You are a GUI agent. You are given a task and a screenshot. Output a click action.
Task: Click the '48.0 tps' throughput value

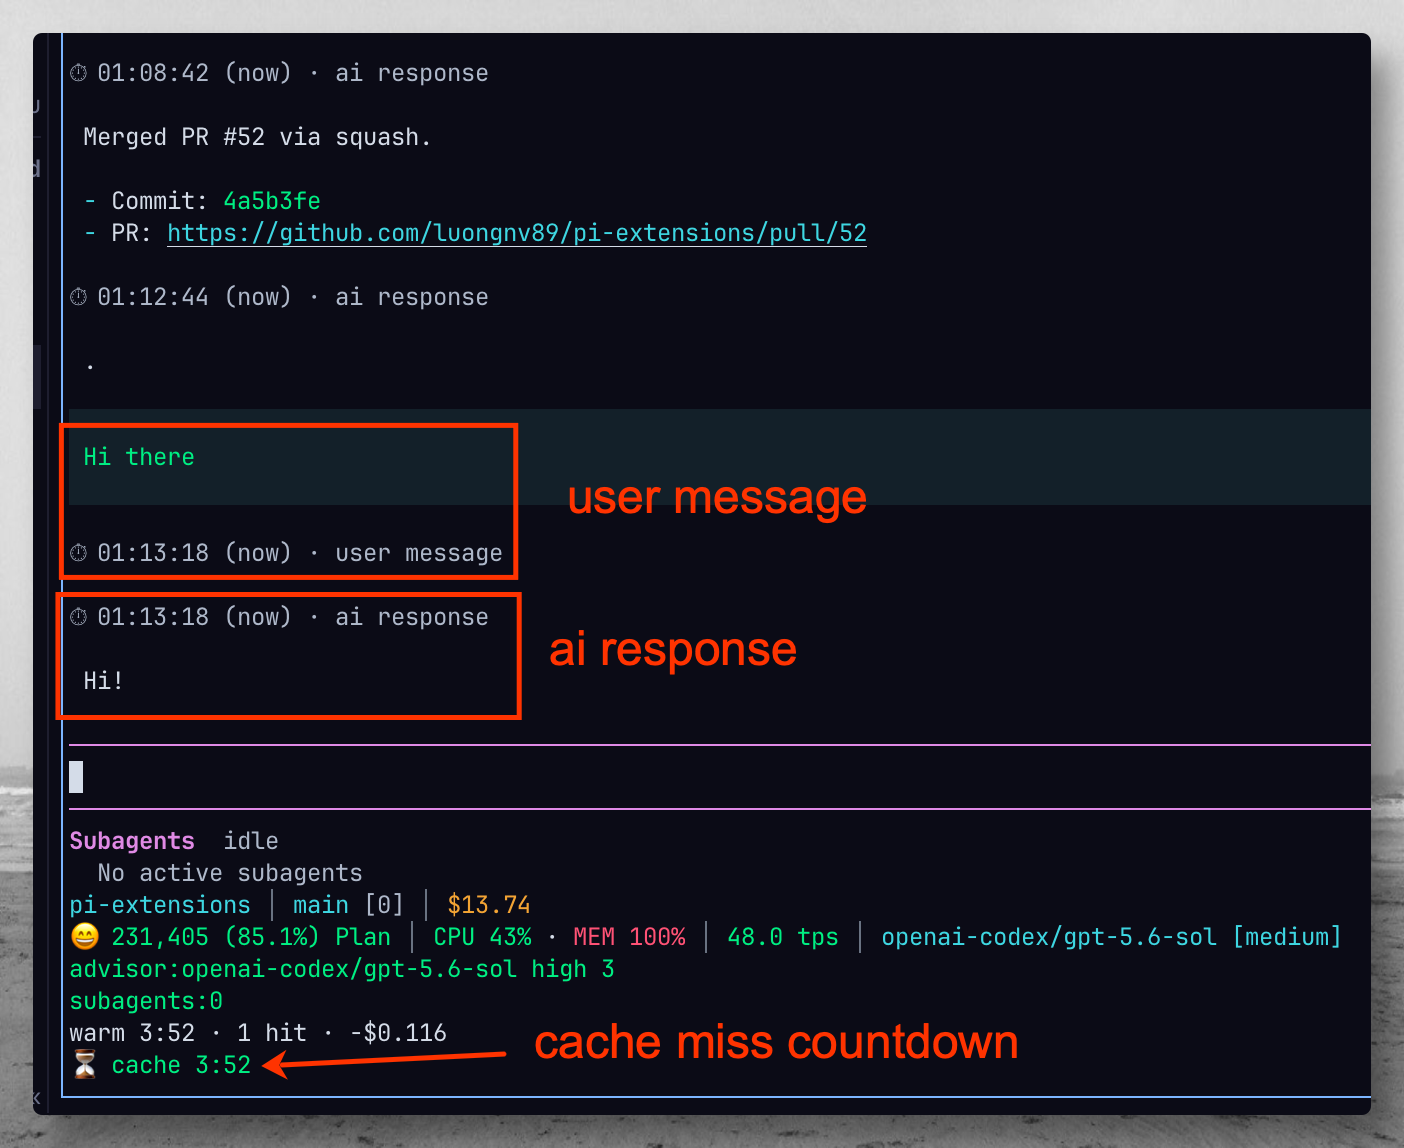point(783,937)
